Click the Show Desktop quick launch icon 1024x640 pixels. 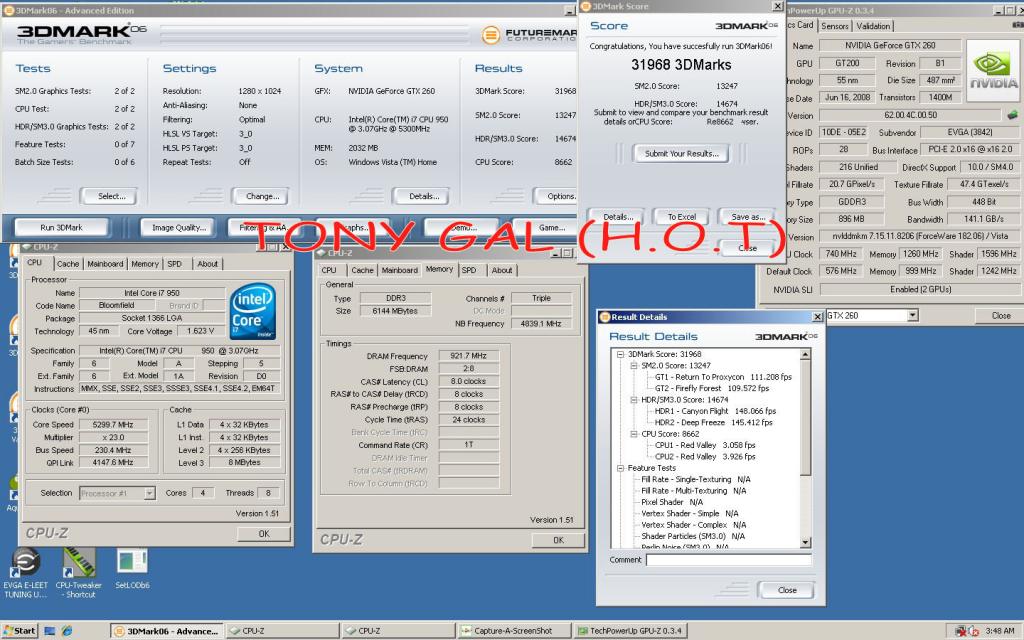50,631
